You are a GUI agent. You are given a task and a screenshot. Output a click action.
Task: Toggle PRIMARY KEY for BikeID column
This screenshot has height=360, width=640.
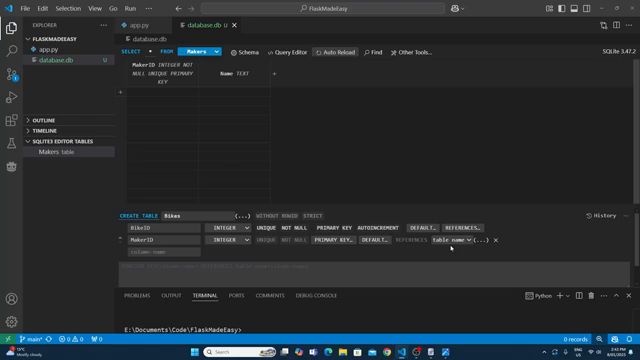pyautogui.click(x=334, y=228)
